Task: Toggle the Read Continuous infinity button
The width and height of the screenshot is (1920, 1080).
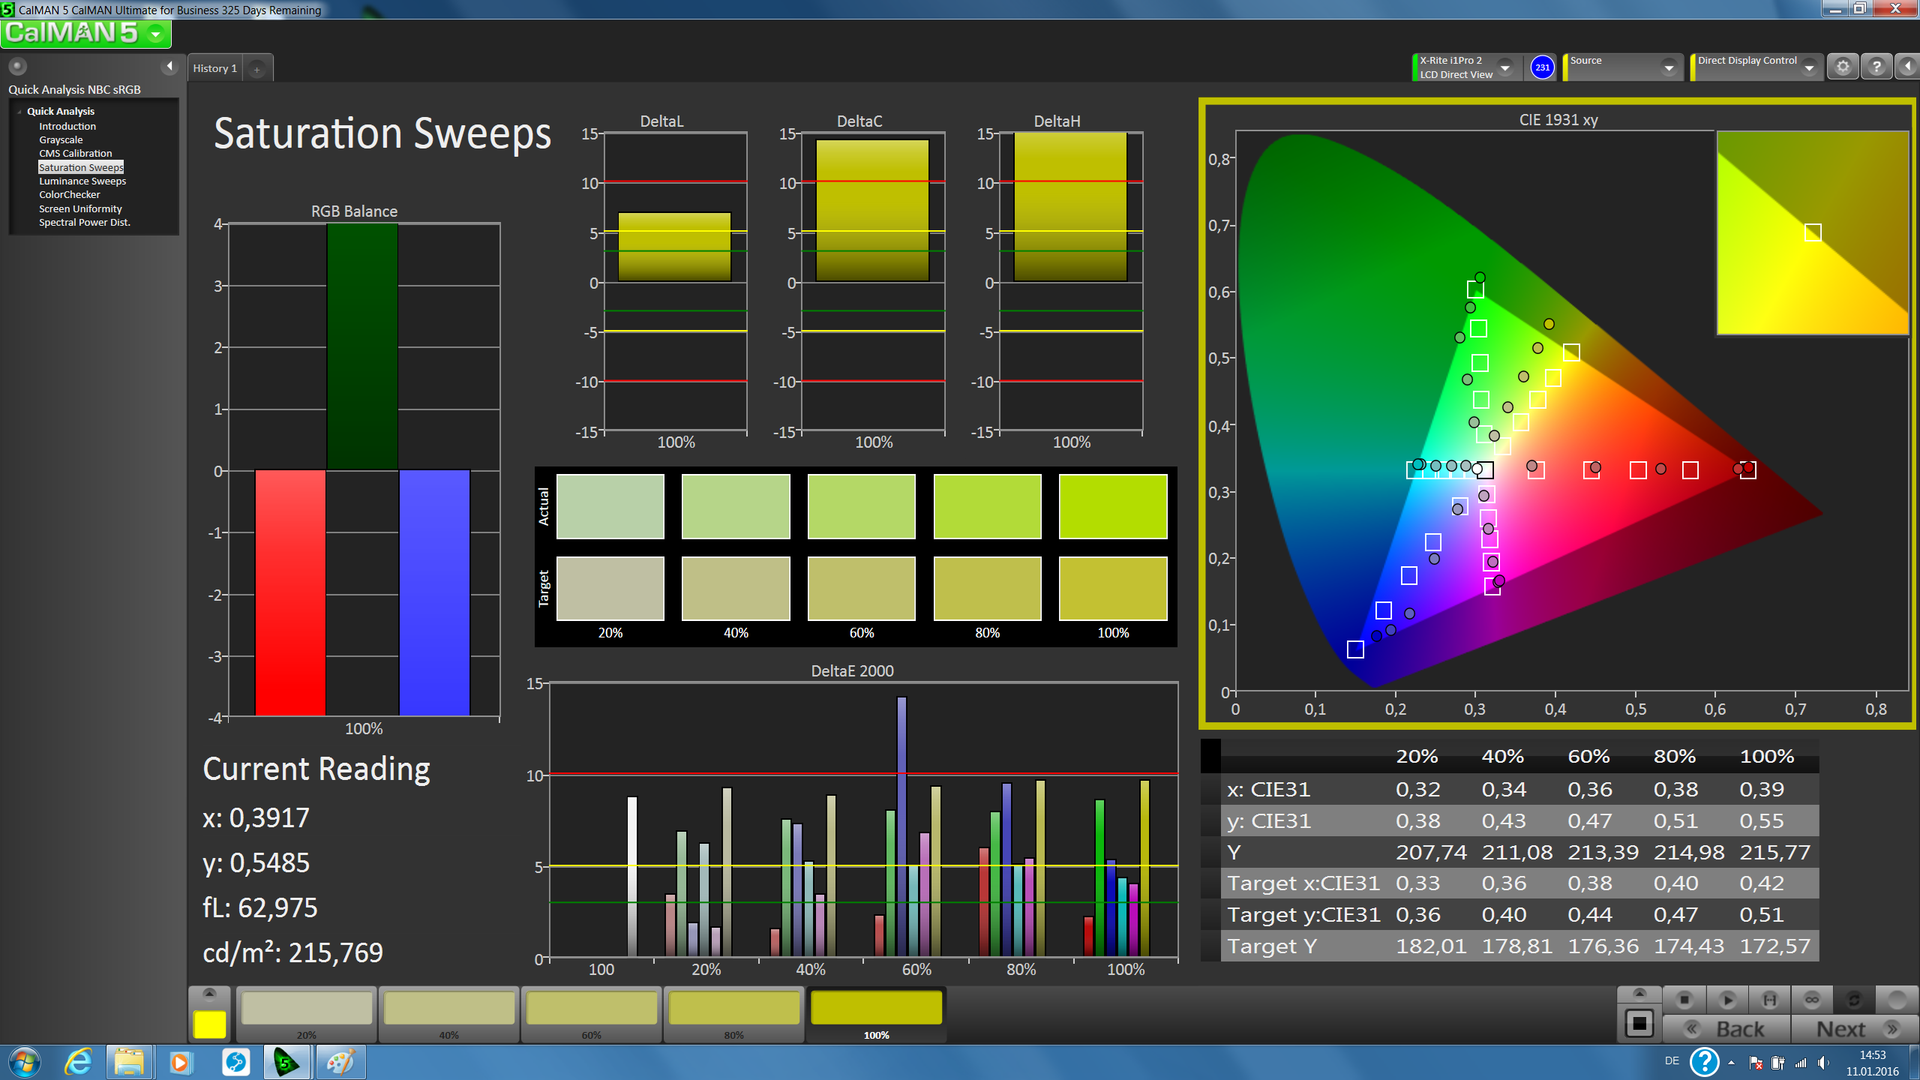Action: click(x=1812, y=999)
